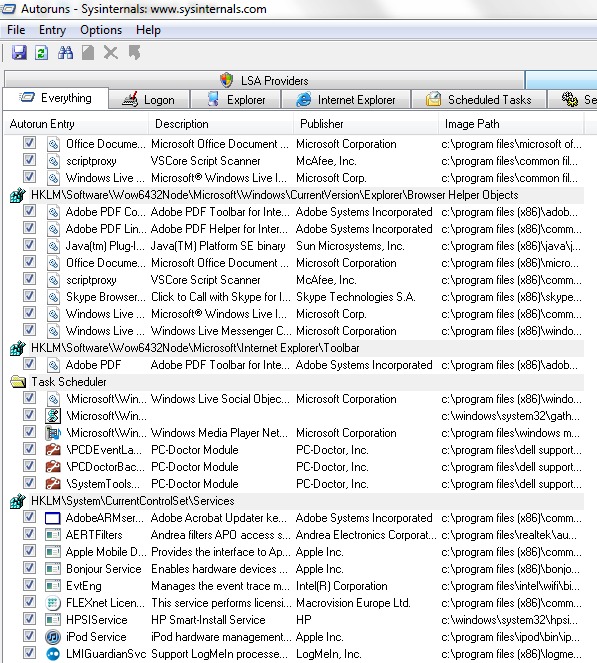The image size is (597, 663).
Task: Select the Everything tab
Action: pos(55,98)
